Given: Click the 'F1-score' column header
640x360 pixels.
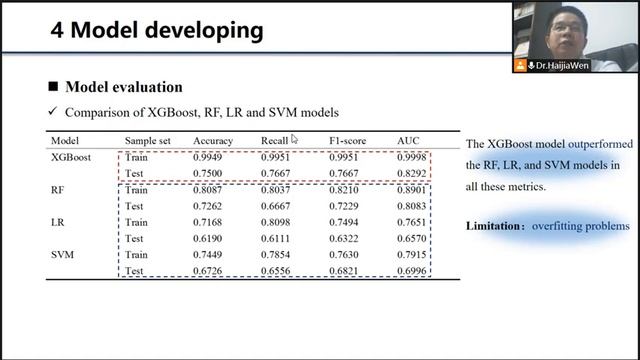Looking at the screenshot, I should [x=347, y=141].
